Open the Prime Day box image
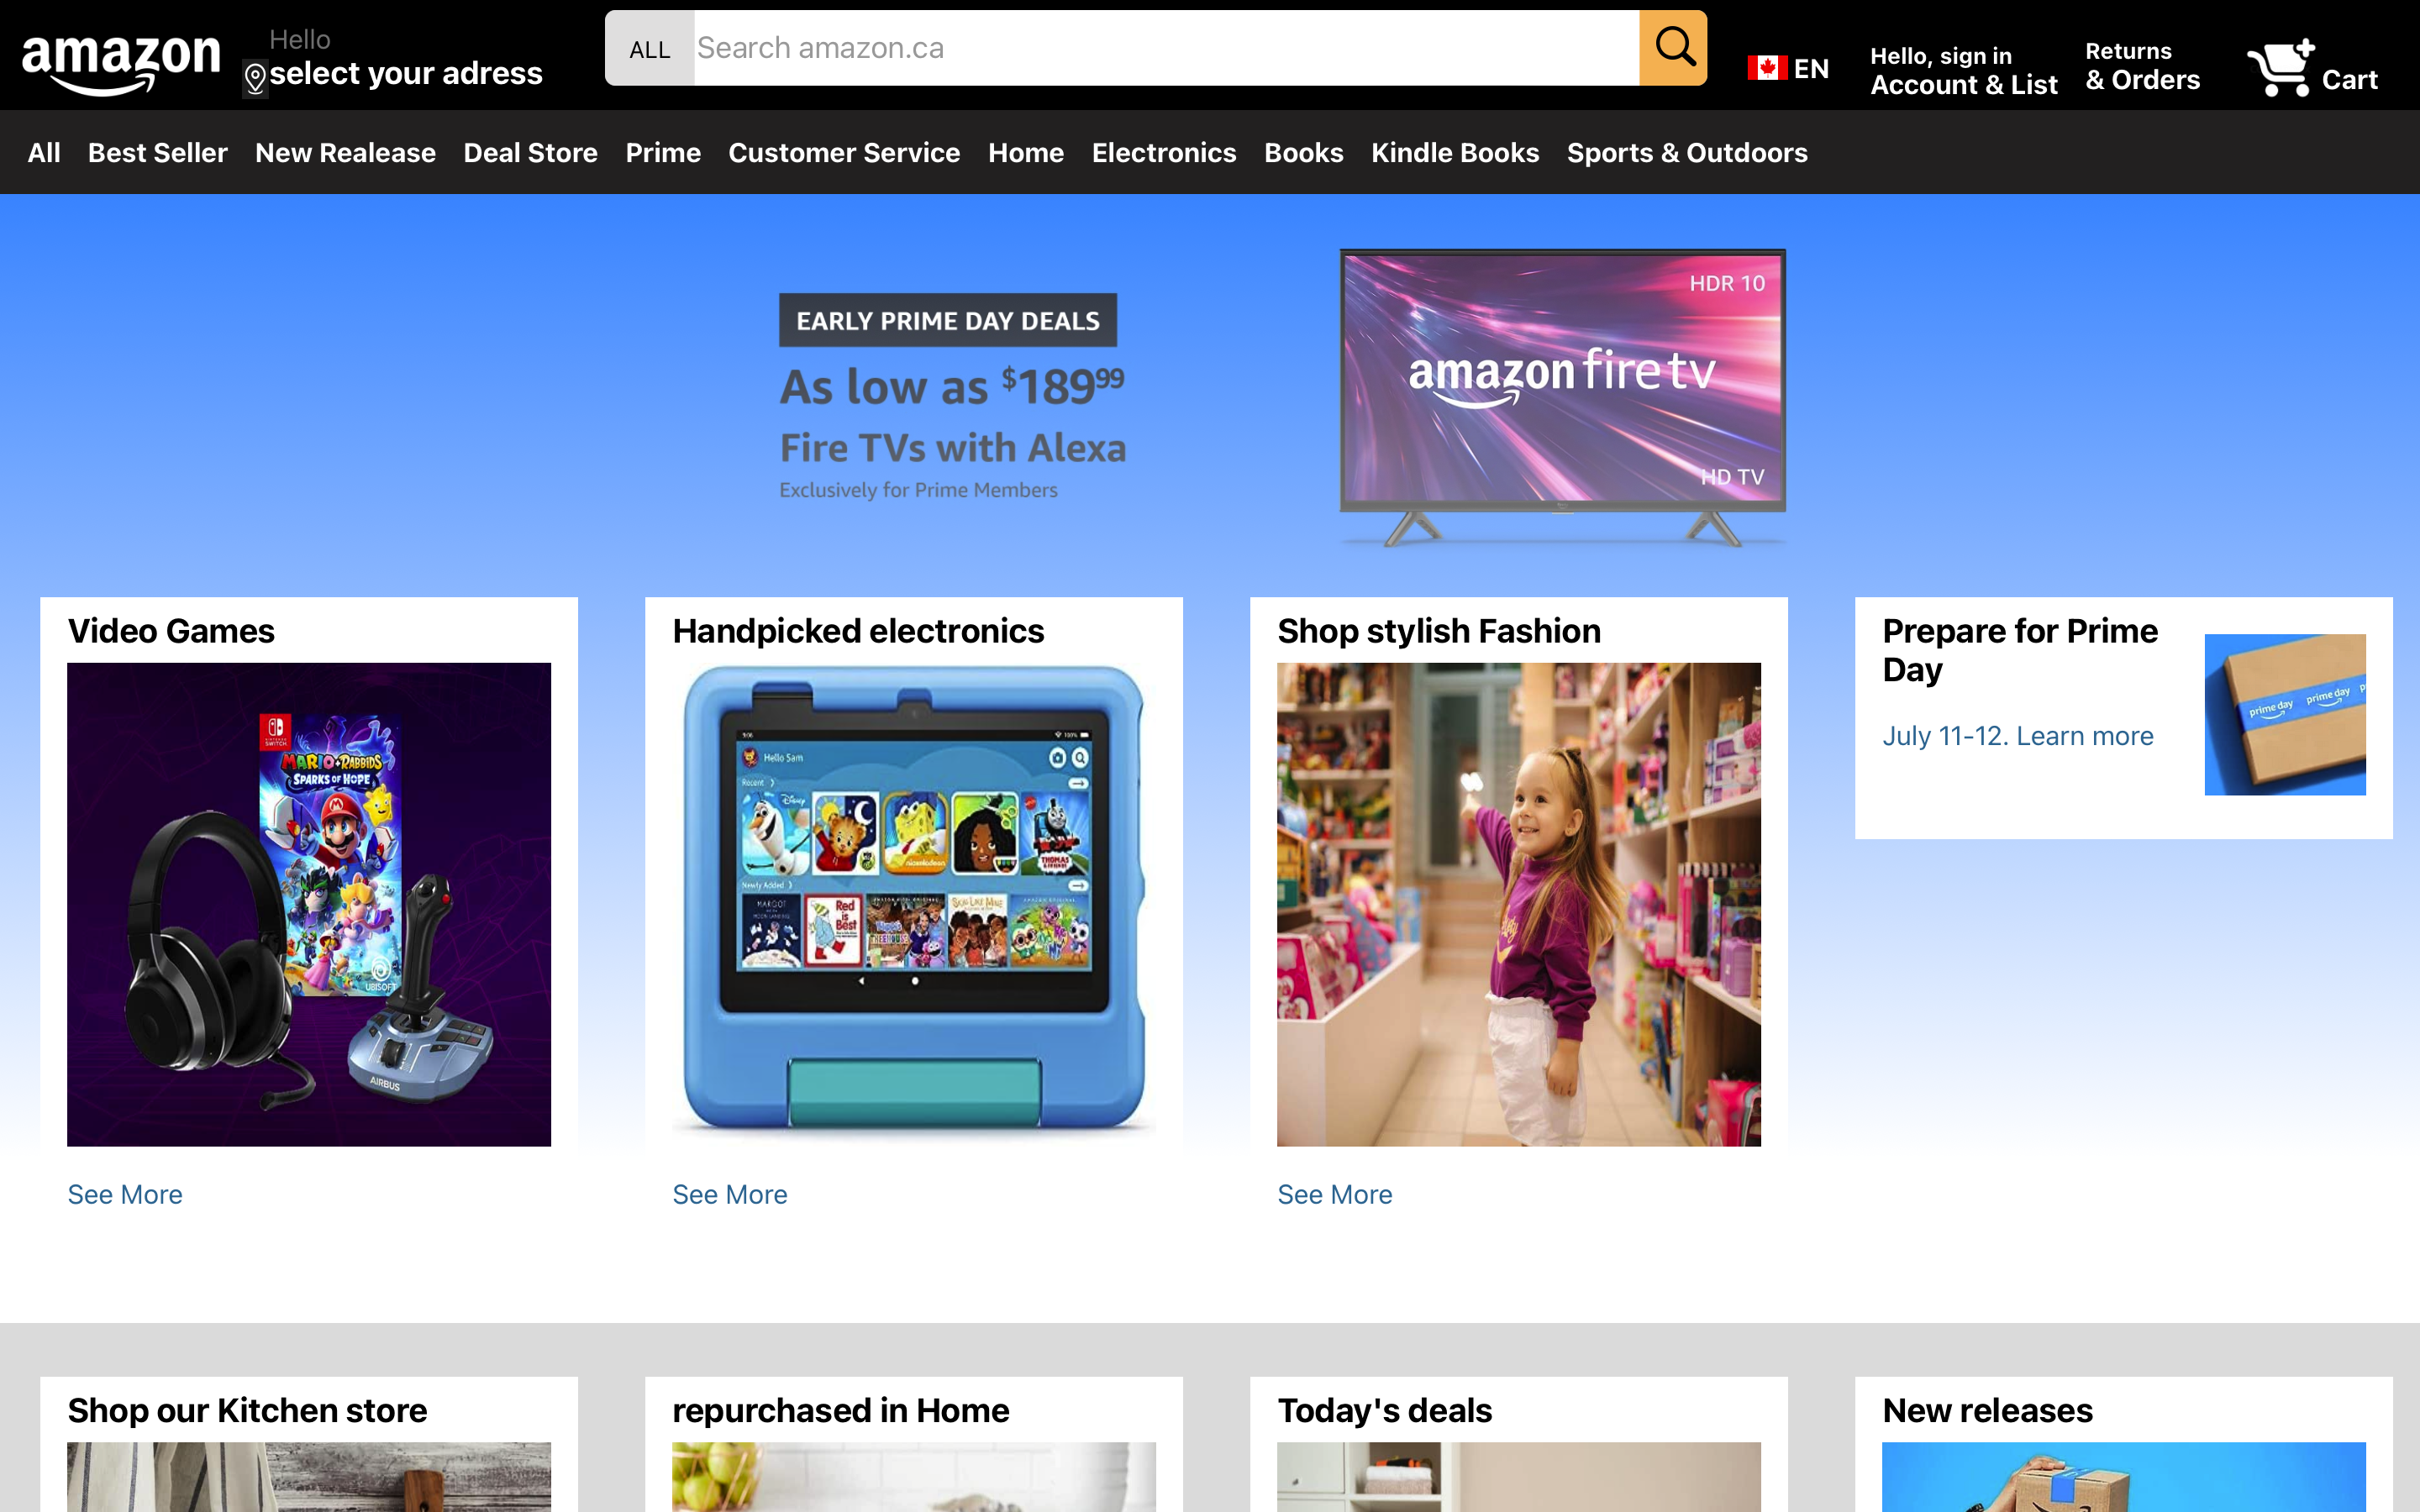Screen dimensions: 2420x1512 (2285, 714)
